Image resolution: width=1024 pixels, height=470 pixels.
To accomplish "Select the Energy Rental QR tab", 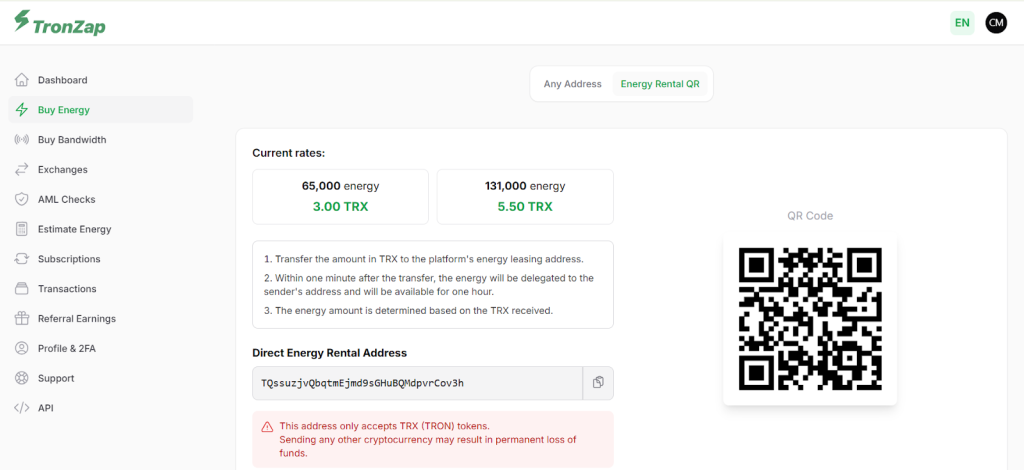I will coord(659,84).
